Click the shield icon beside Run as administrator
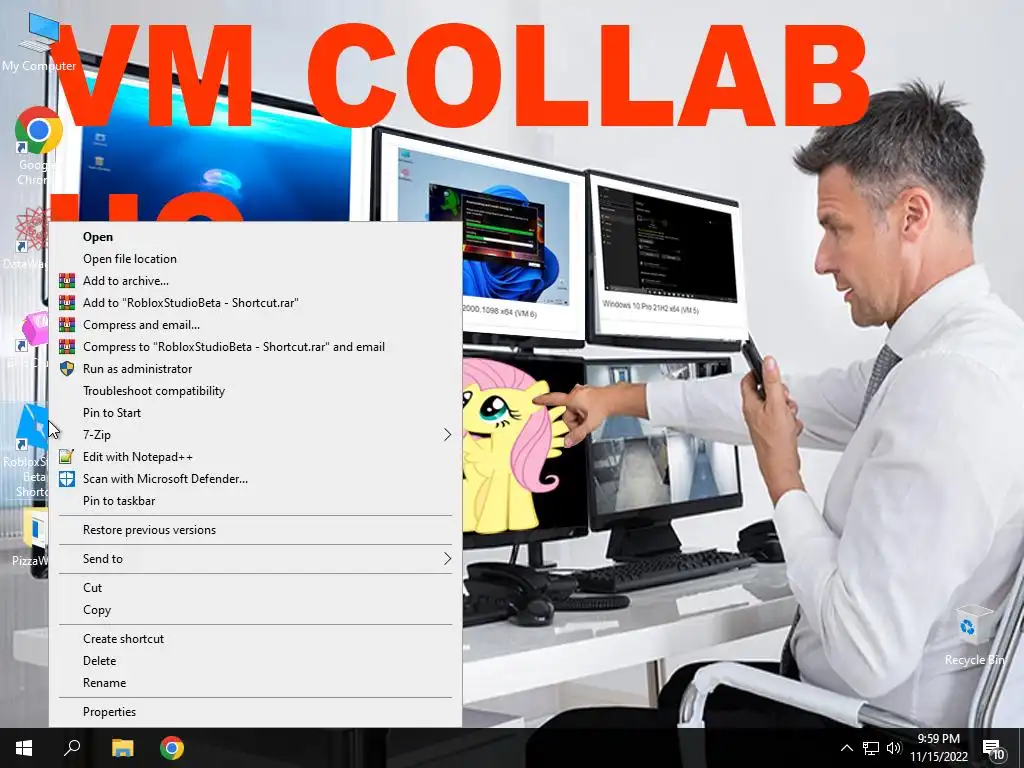1024x768 pixels. (x=67, y=368)
